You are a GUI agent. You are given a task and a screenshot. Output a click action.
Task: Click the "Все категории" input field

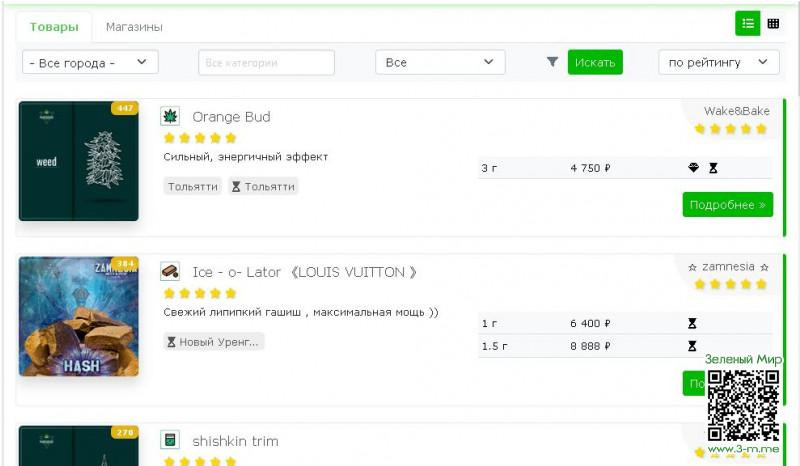click(x=266, y=62)
